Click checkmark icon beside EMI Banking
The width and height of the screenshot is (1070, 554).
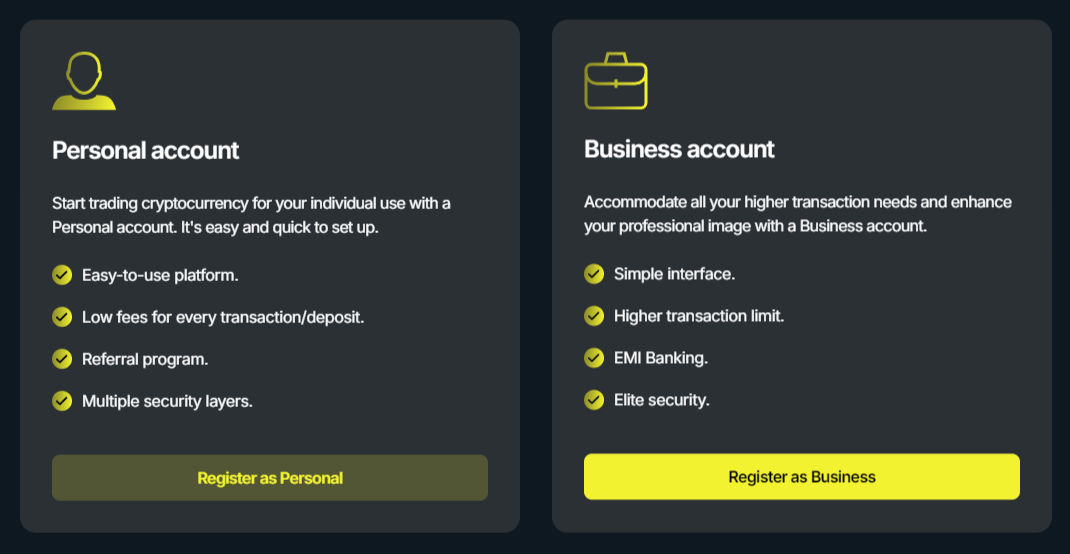594,358
